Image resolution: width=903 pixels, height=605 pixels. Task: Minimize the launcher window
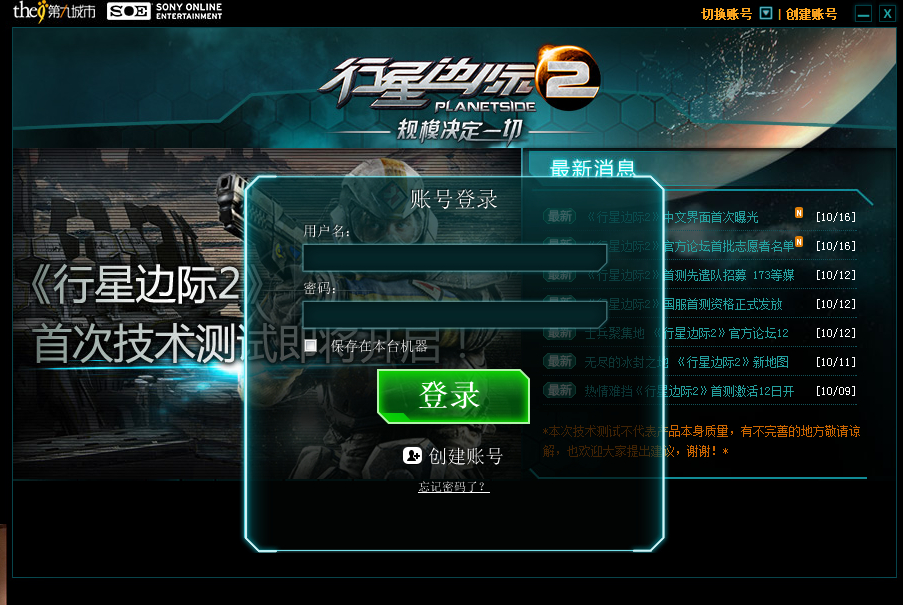[x=863, y=14]
